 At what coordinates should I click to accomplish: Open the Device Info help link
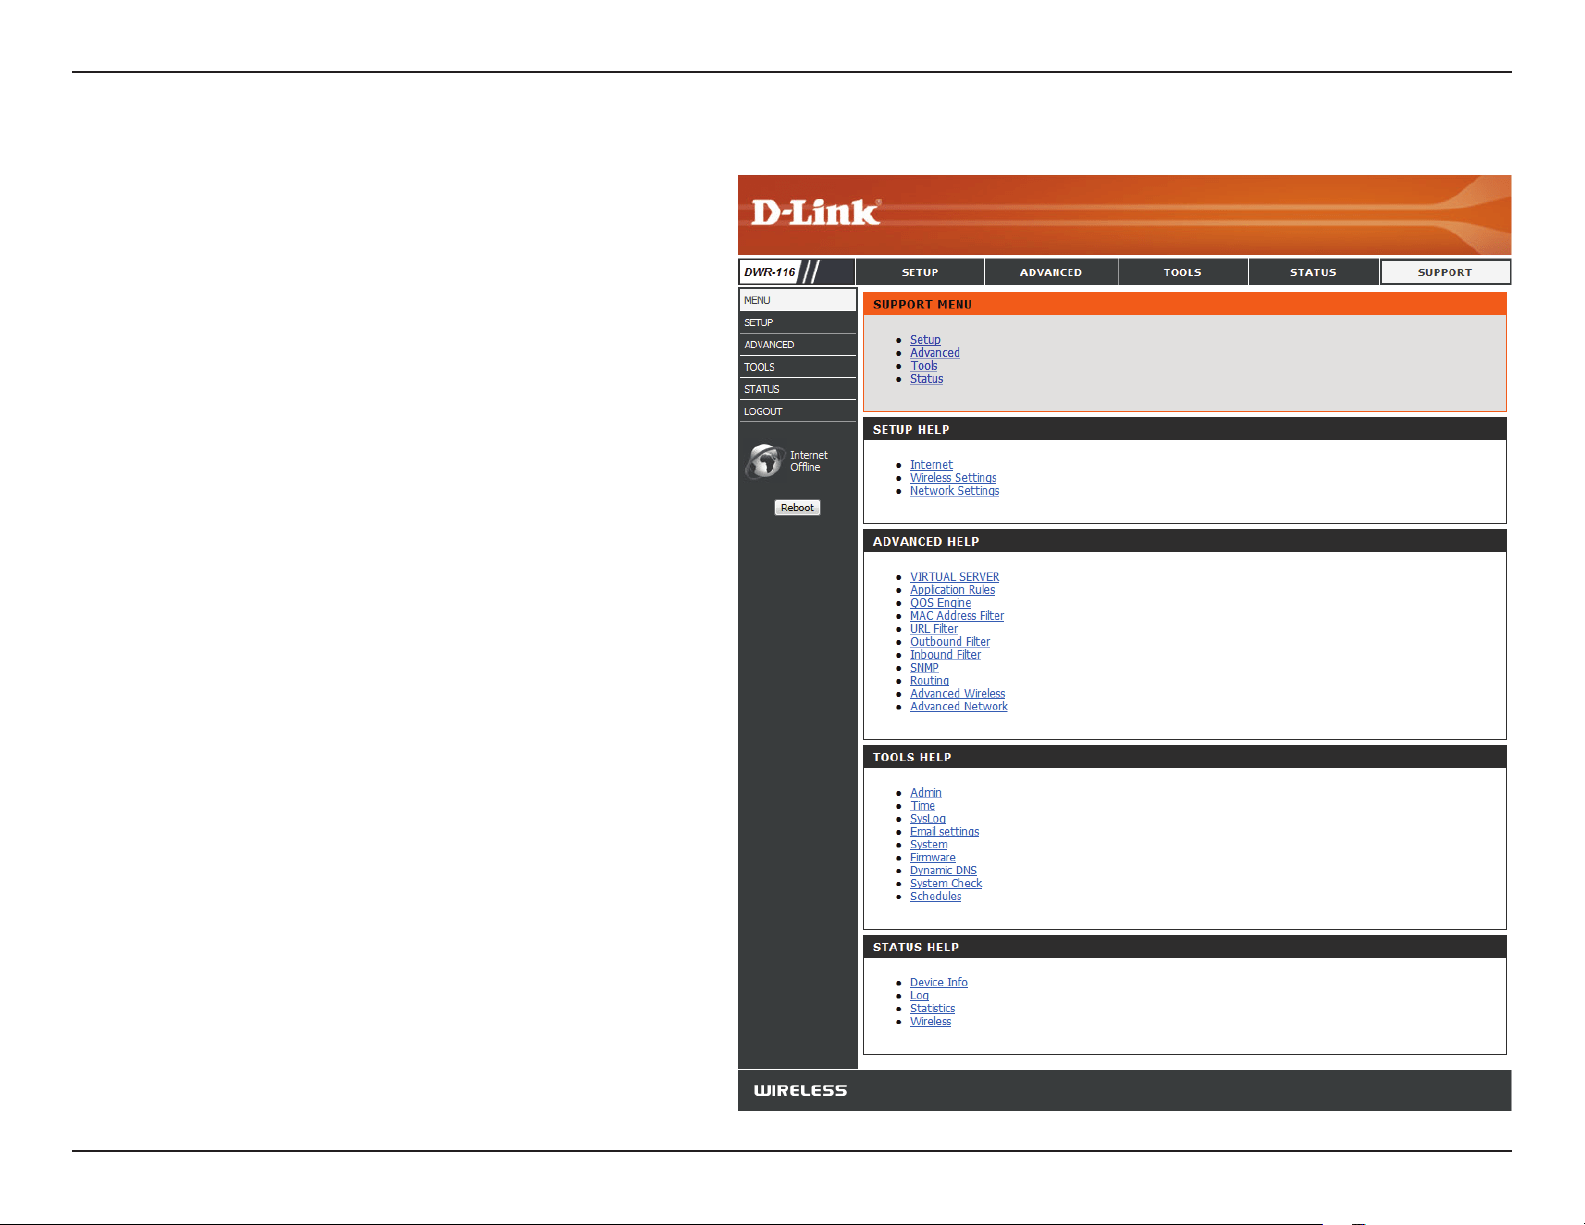point(938,983)
